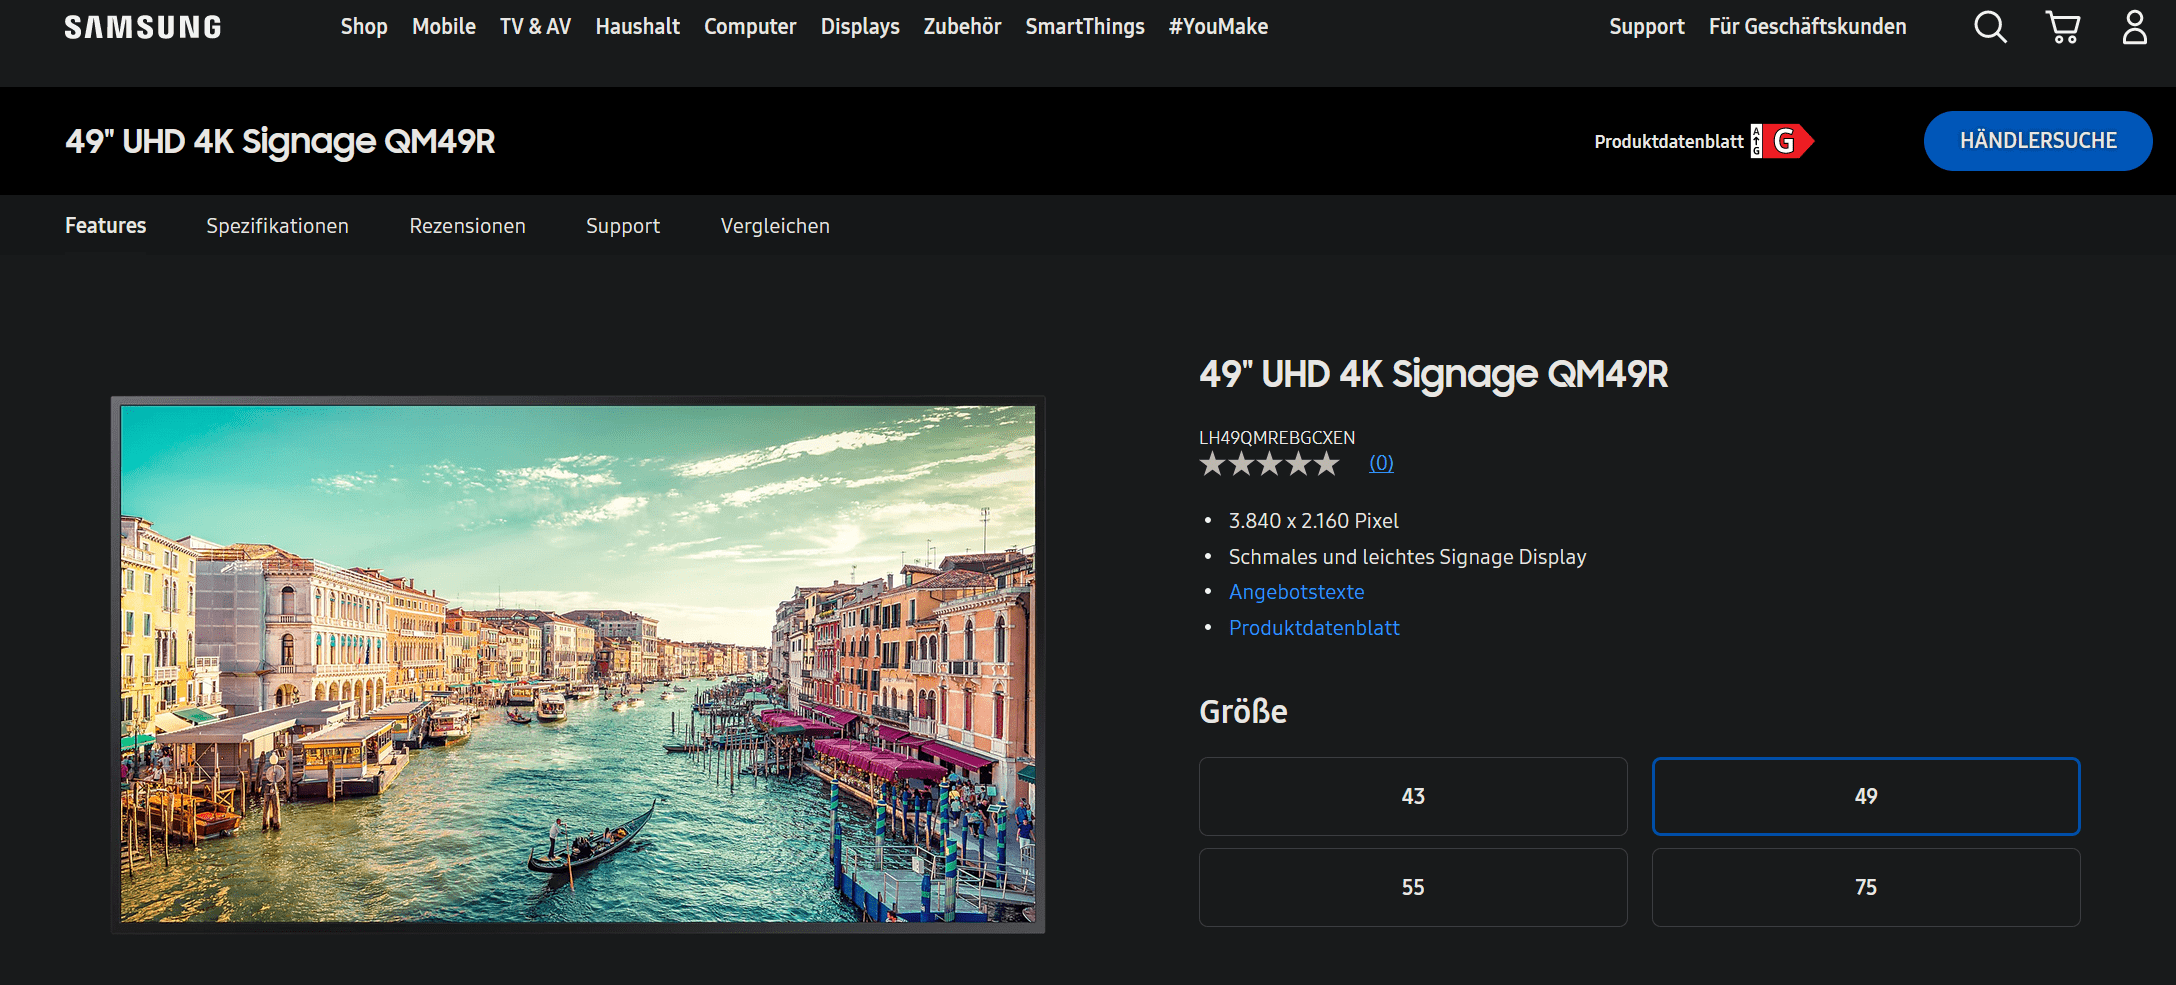2176x985 pixels.
Task: Open the user account icon
Action: coord(2135,27)
